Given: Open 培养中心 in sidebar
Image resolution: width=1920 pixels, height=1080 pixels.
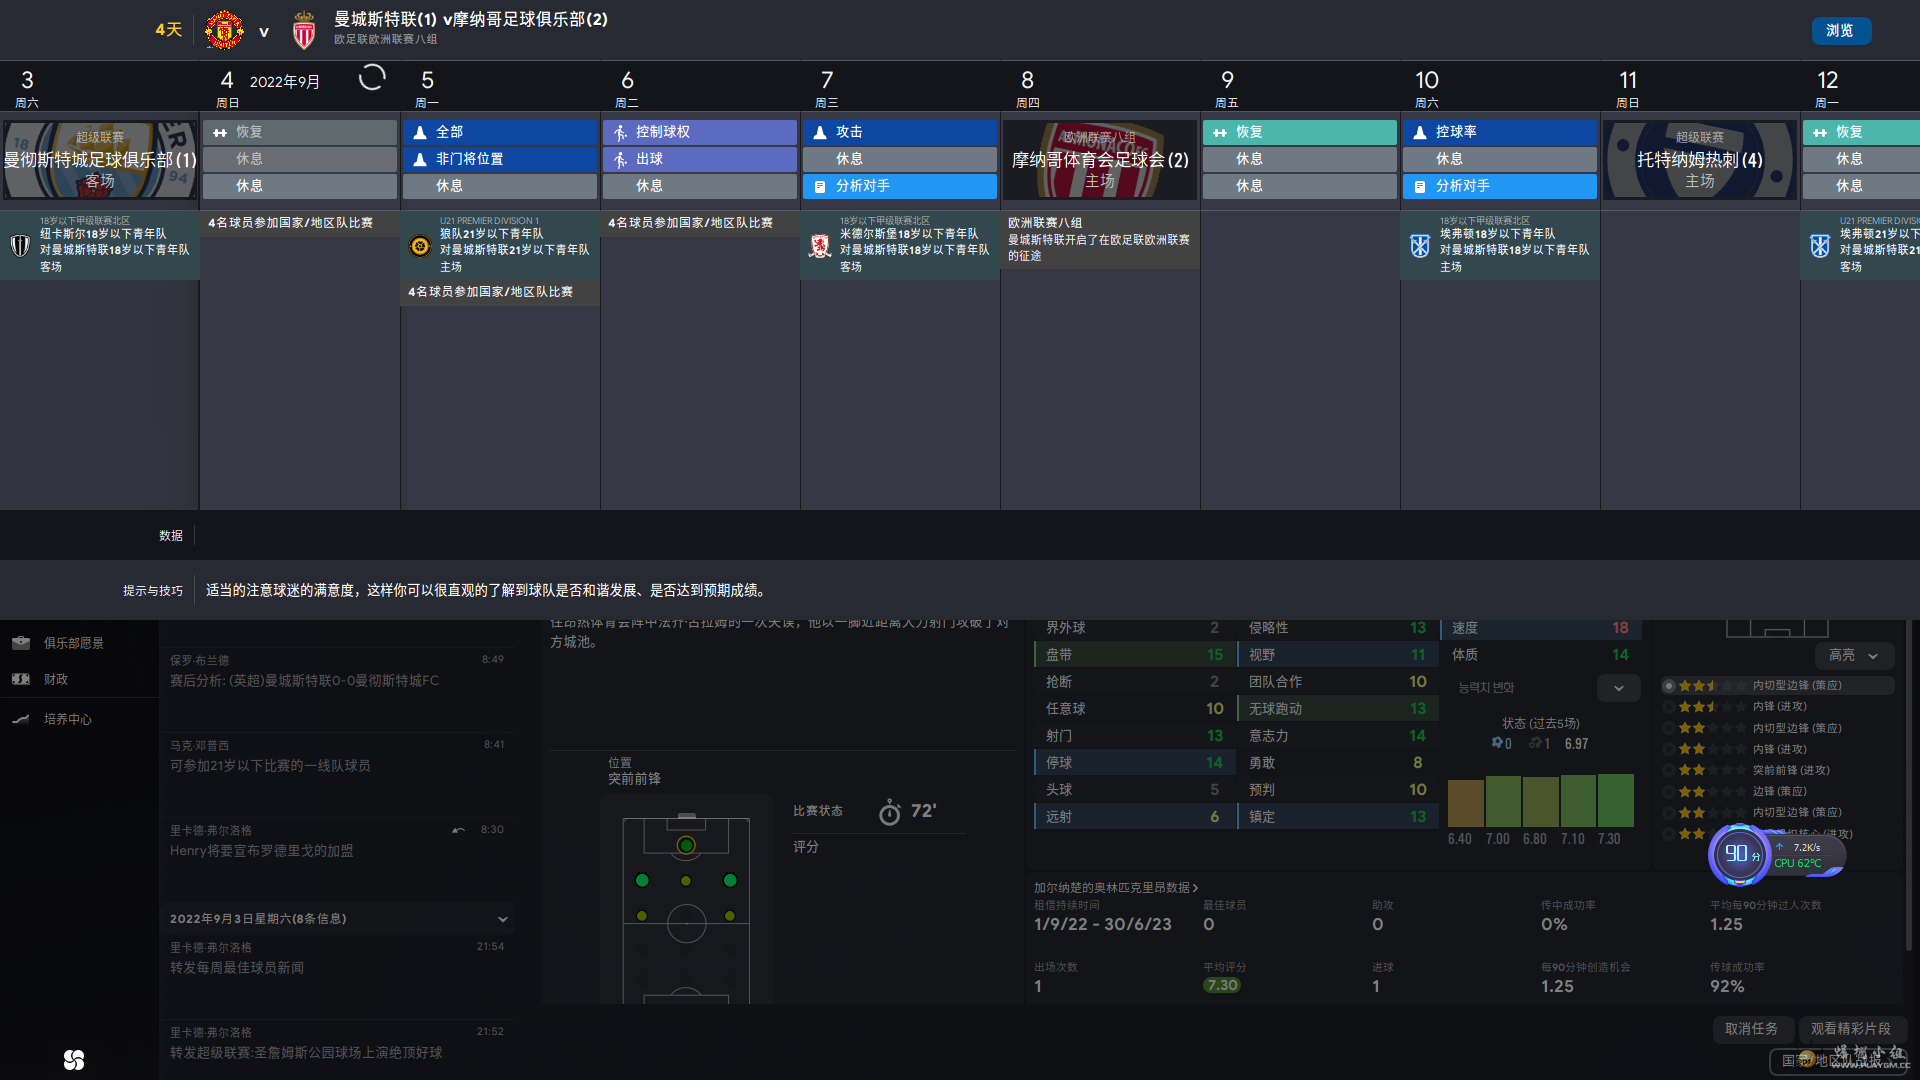Looking at the screenshot, I should 67,719.
